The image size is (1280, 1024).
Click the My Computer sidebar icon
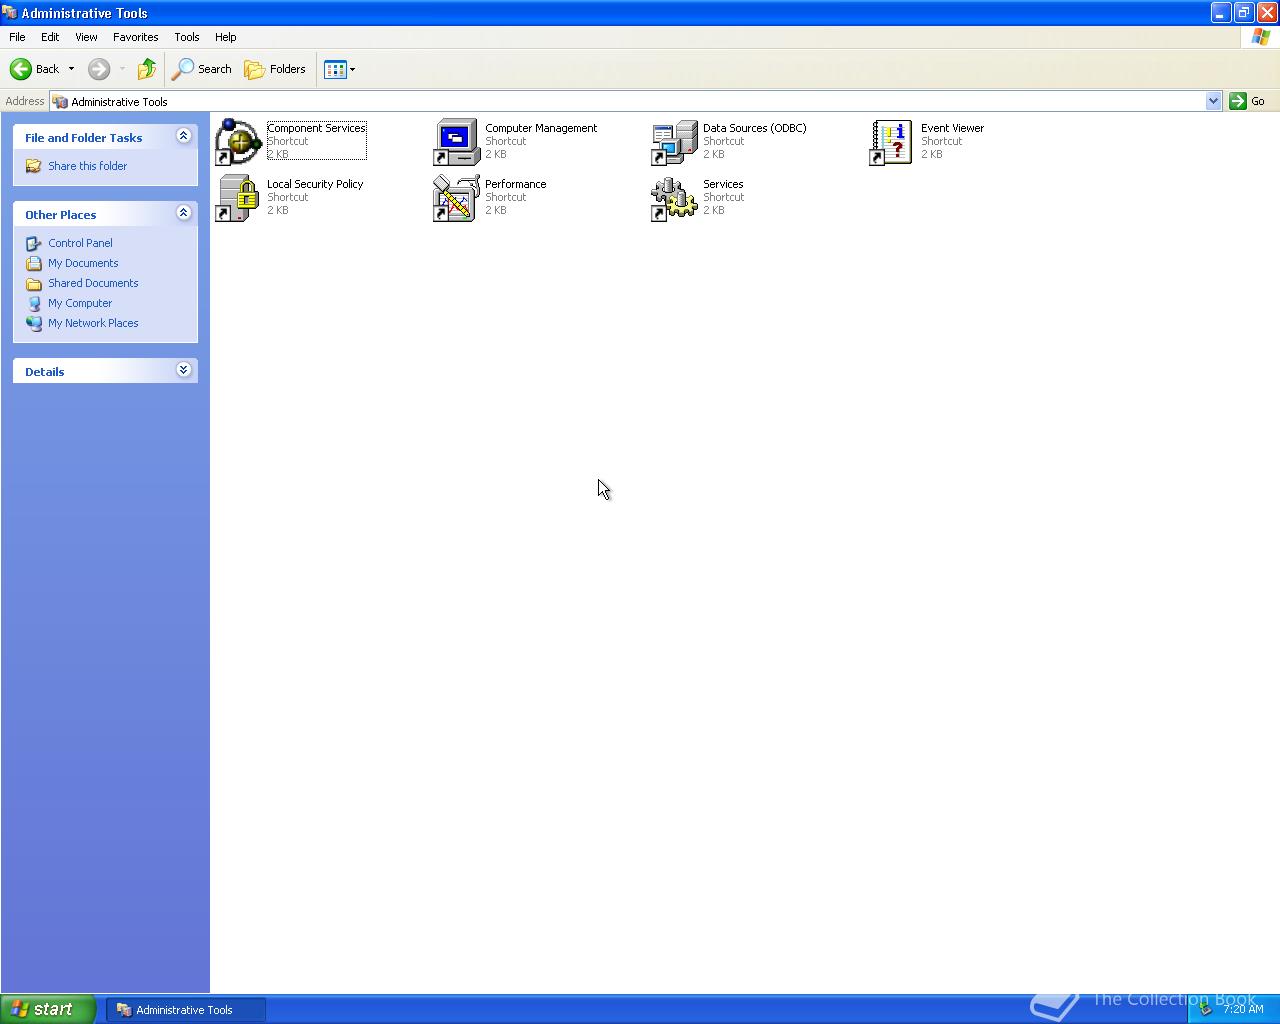(34, 303)
